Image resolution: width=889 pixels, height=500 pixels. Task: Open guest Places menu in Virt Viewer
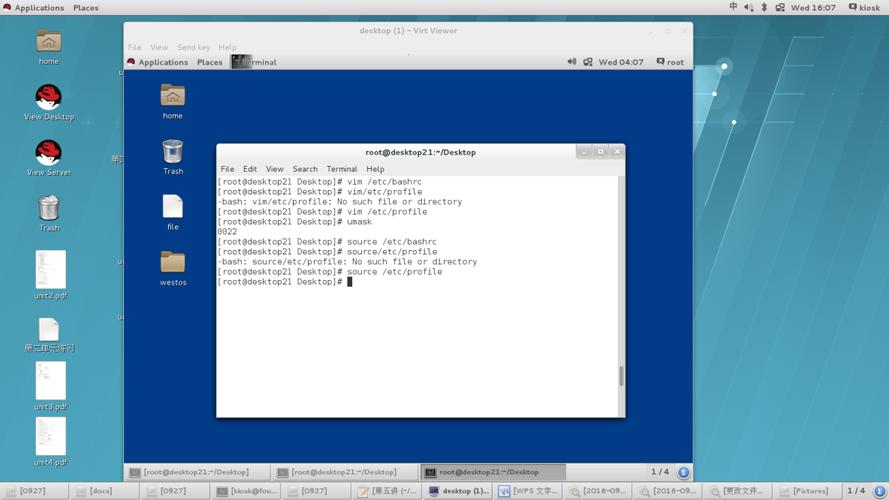pos(209,62)
